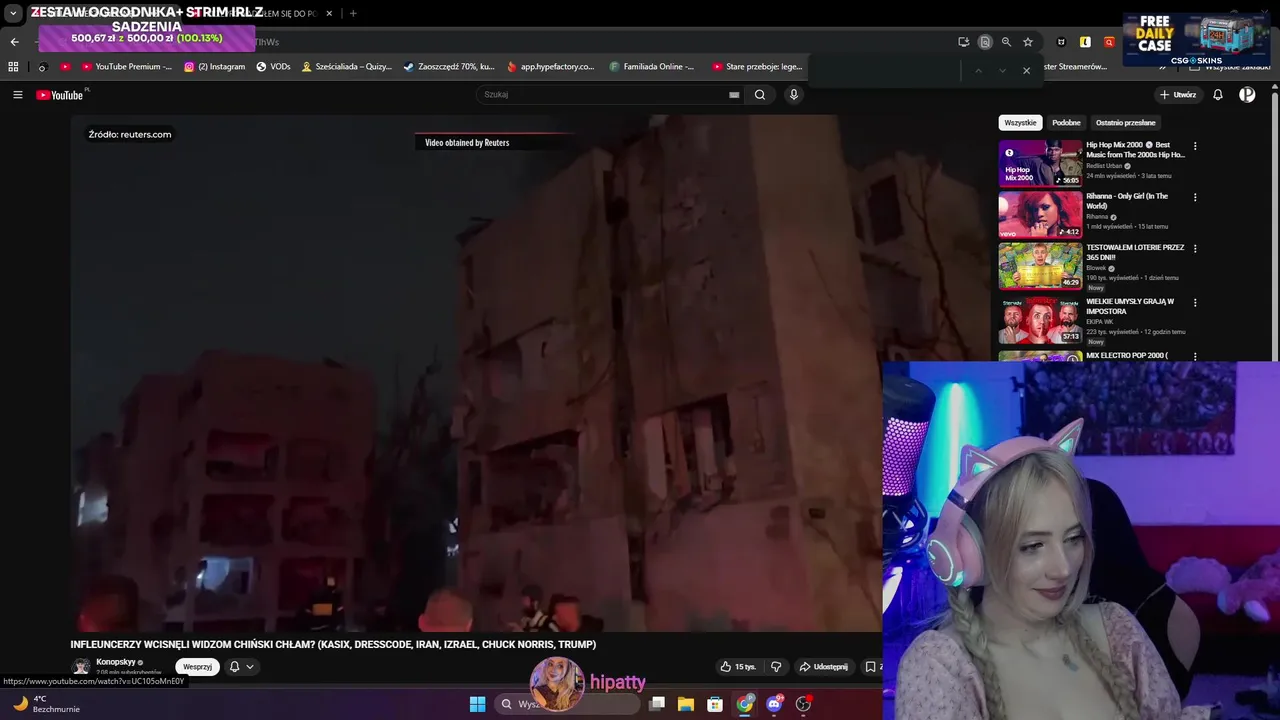1280x720 pixels.
Task: Click the Utwórz create button
Action: (x=1178, y=95)
